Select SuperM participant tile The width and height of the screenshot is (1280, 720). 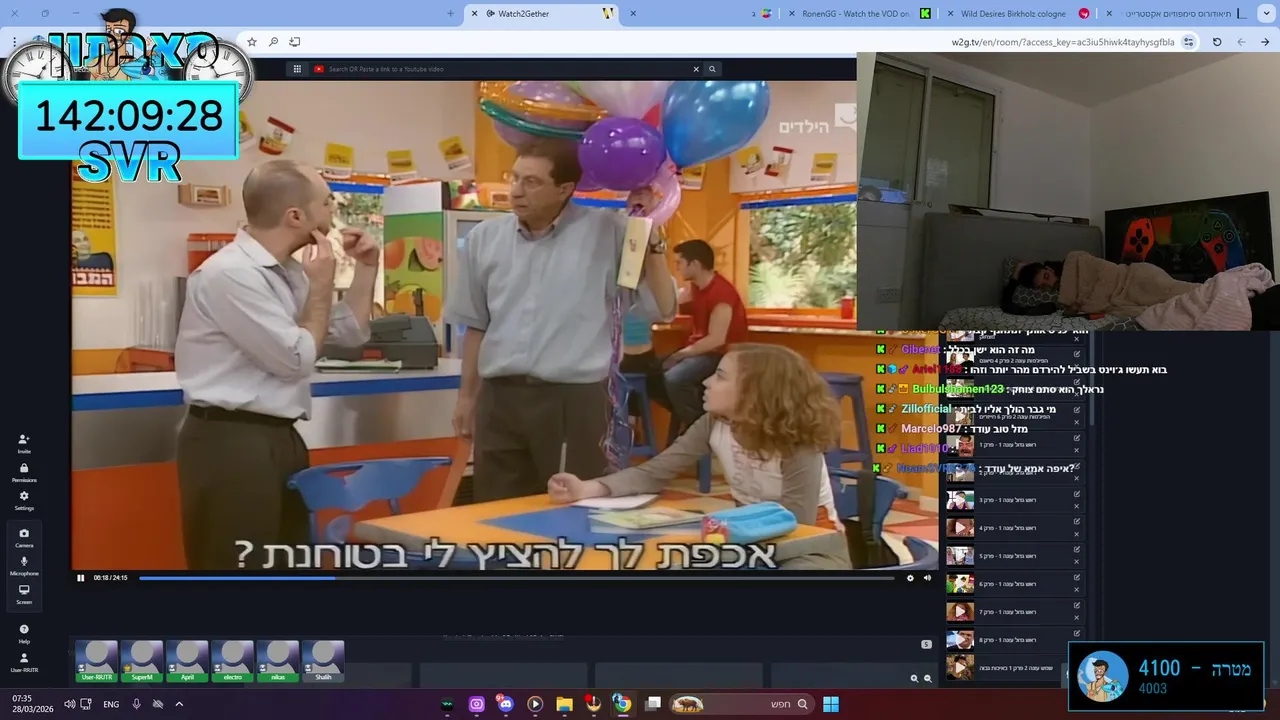142,661
